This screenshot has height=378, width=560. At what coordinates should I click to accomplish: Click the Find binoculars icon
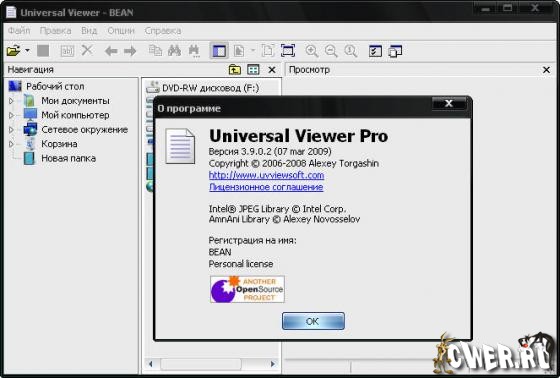pos(174,51)
